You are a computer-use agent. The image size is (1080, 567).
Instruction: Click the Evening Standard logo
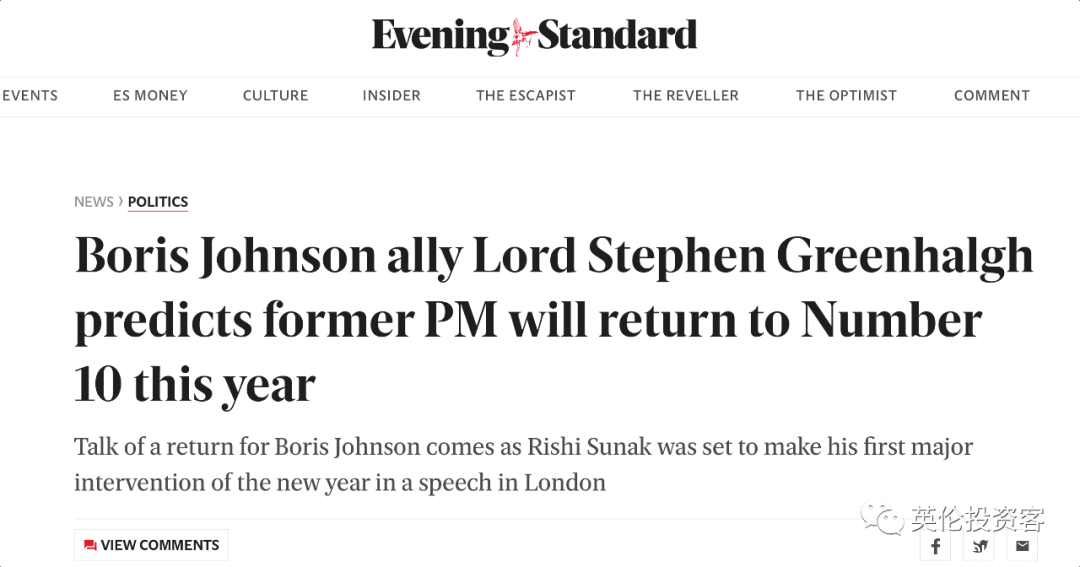coord(534,36)
